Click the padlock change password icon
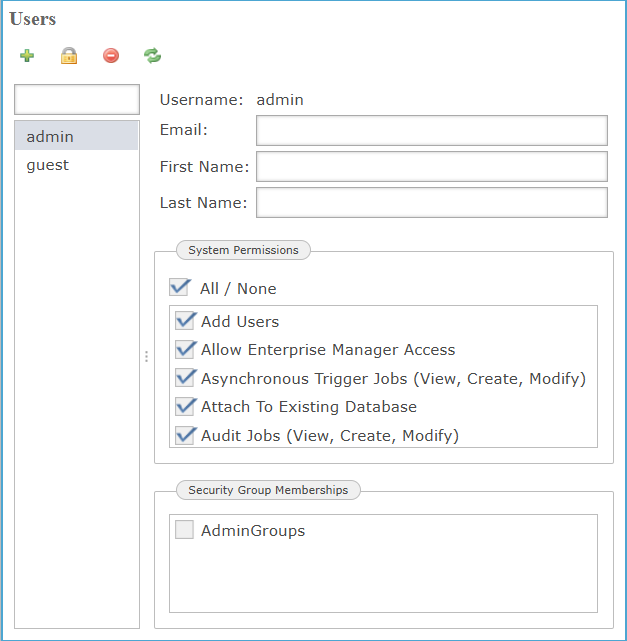The height and width of the screenshot is (641, 627). coord(69,56)
